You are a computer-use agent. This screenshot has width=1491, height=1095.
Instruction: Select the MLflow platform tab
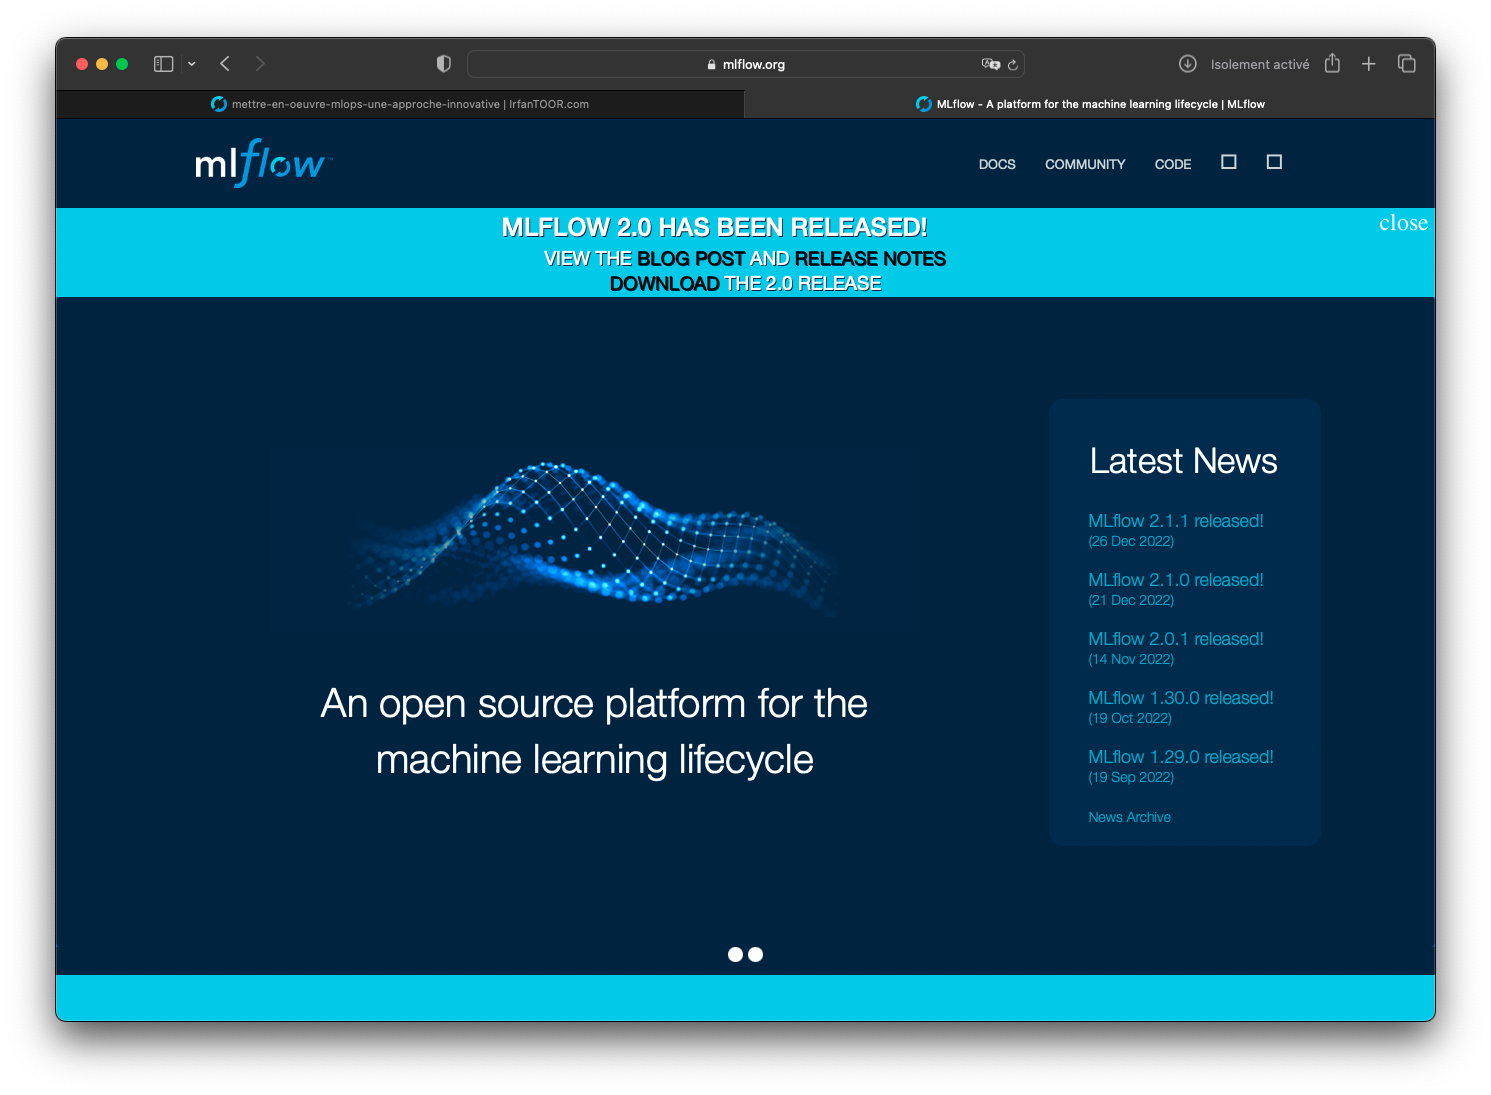coord(1090,104)
